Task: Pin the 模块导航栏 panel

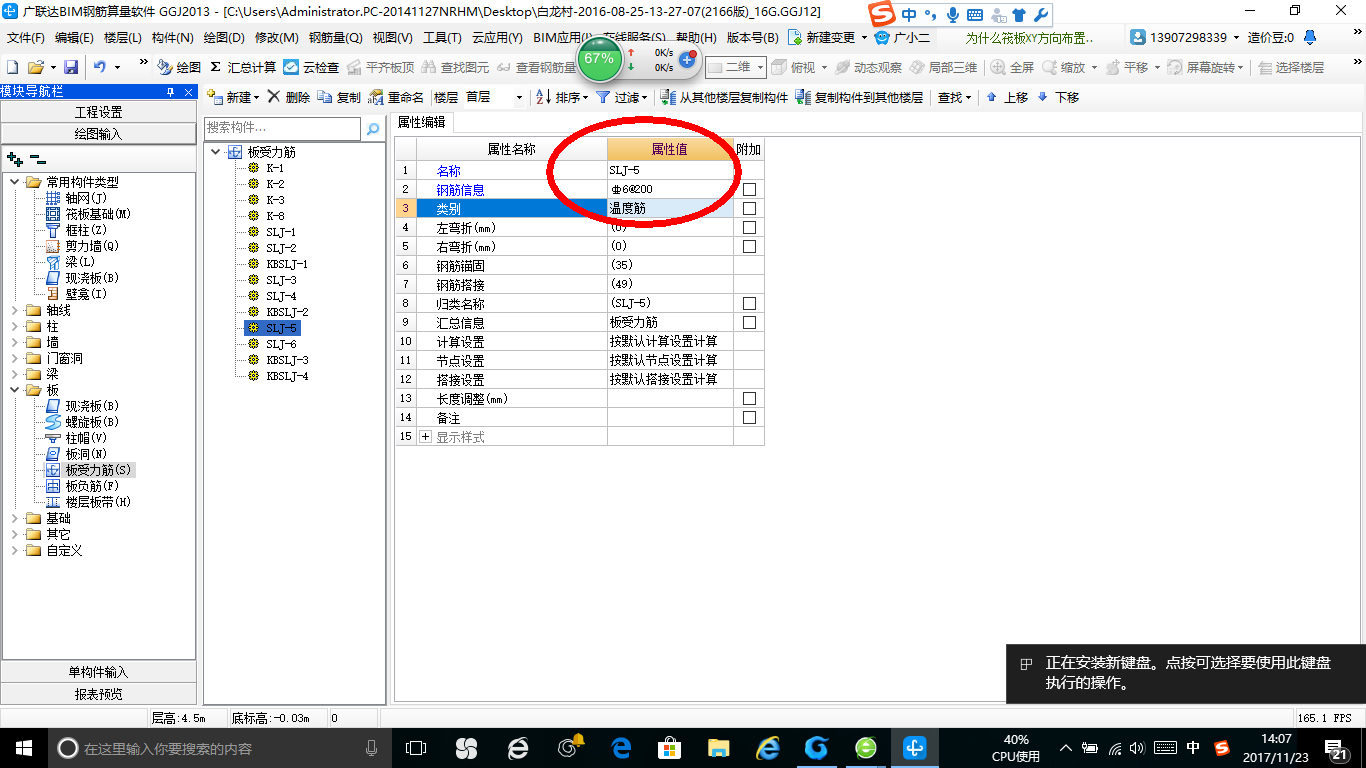Action: tap(170, 91)
